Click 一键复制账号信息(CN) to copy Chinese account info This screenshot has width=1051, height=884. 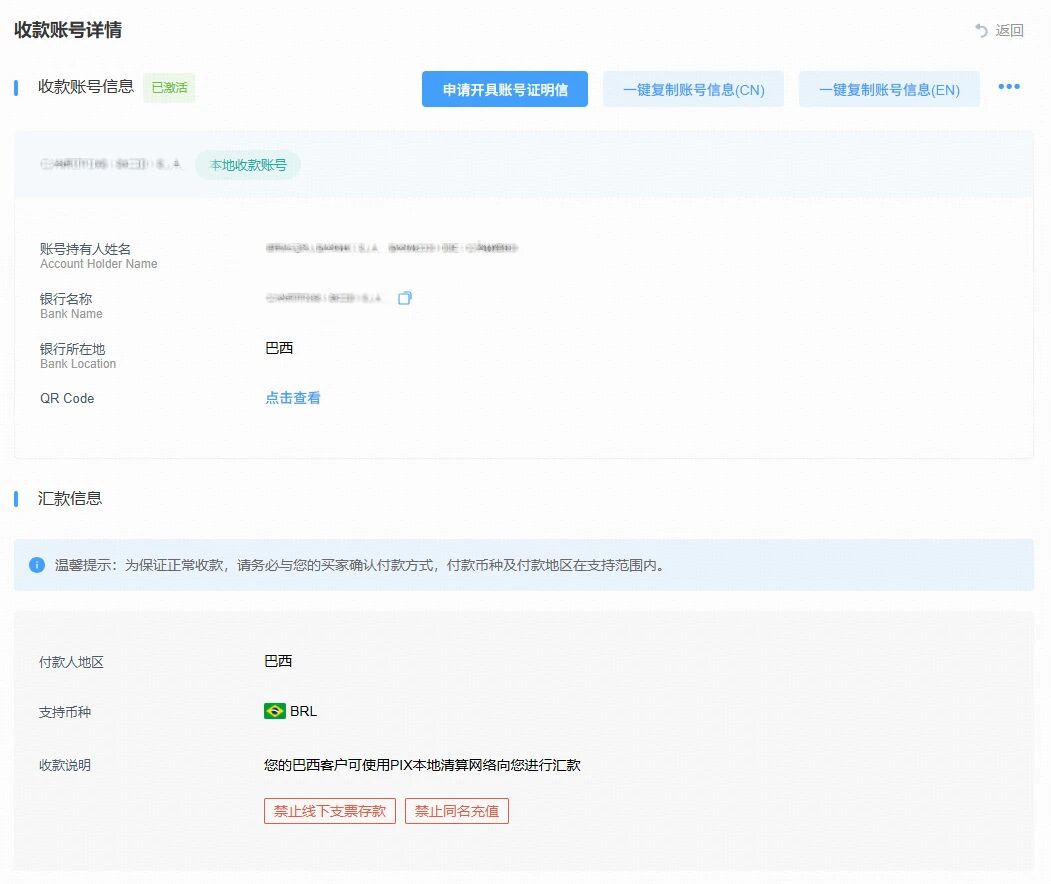692,89
